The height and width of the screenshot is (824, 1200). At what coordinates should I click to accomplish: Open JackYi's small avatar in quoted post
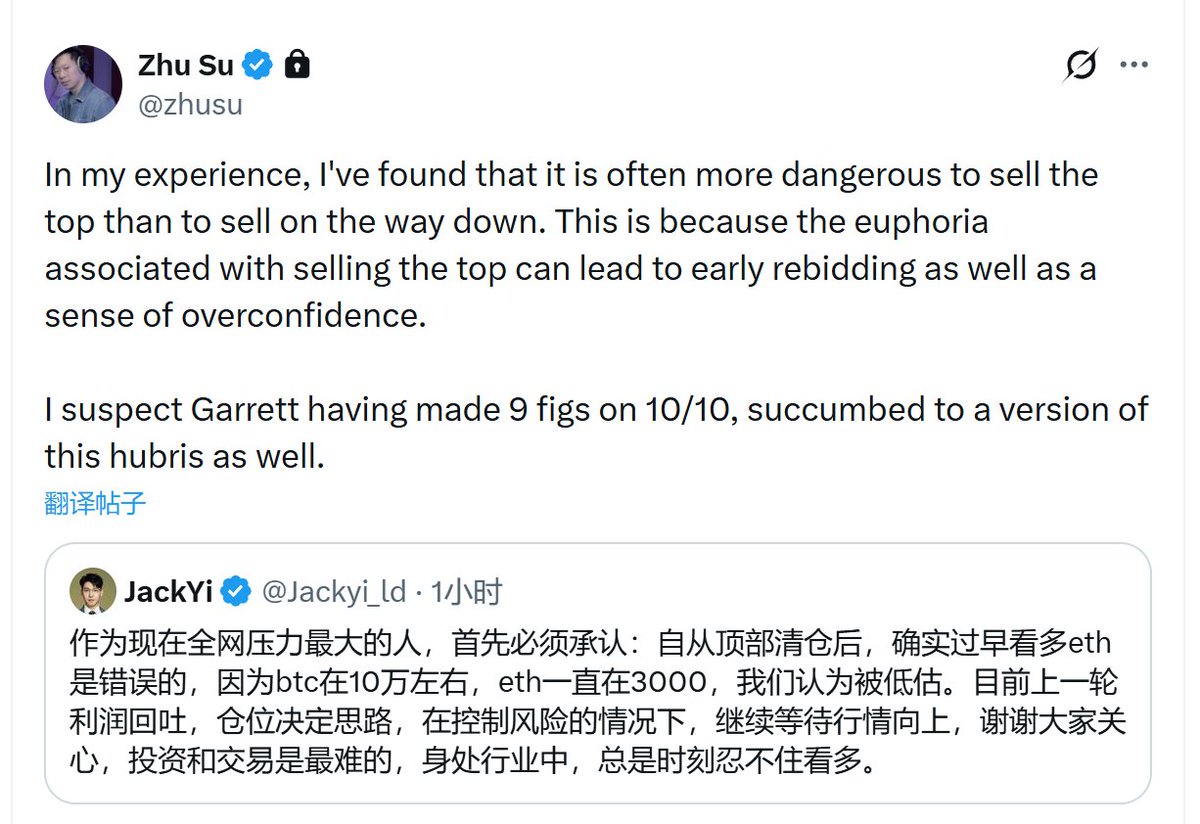pos(92,592)
